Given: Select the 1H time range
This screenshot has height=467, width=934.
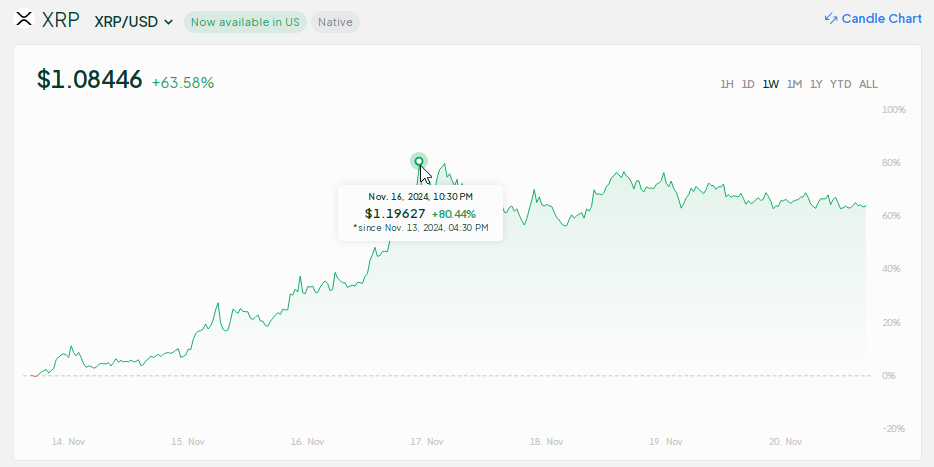Looking at the screenshot, I should [x=727, y=84].
